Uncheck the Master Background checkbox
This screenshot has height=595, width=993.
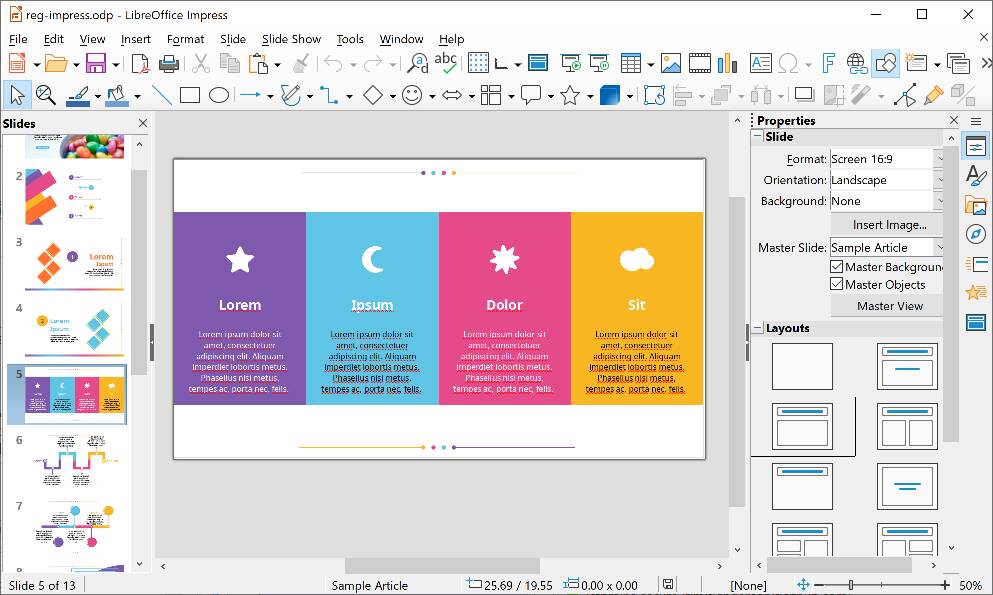pos(837,267)
